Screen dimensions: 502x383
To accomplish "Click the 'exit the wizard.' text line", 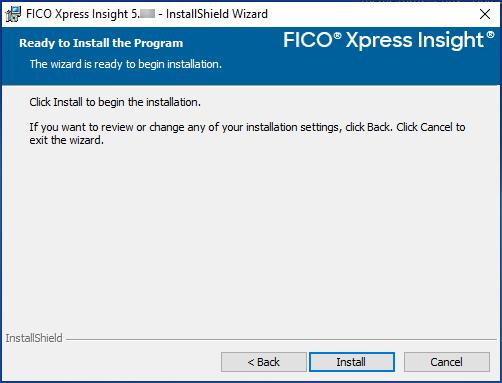I will (66, 140).
